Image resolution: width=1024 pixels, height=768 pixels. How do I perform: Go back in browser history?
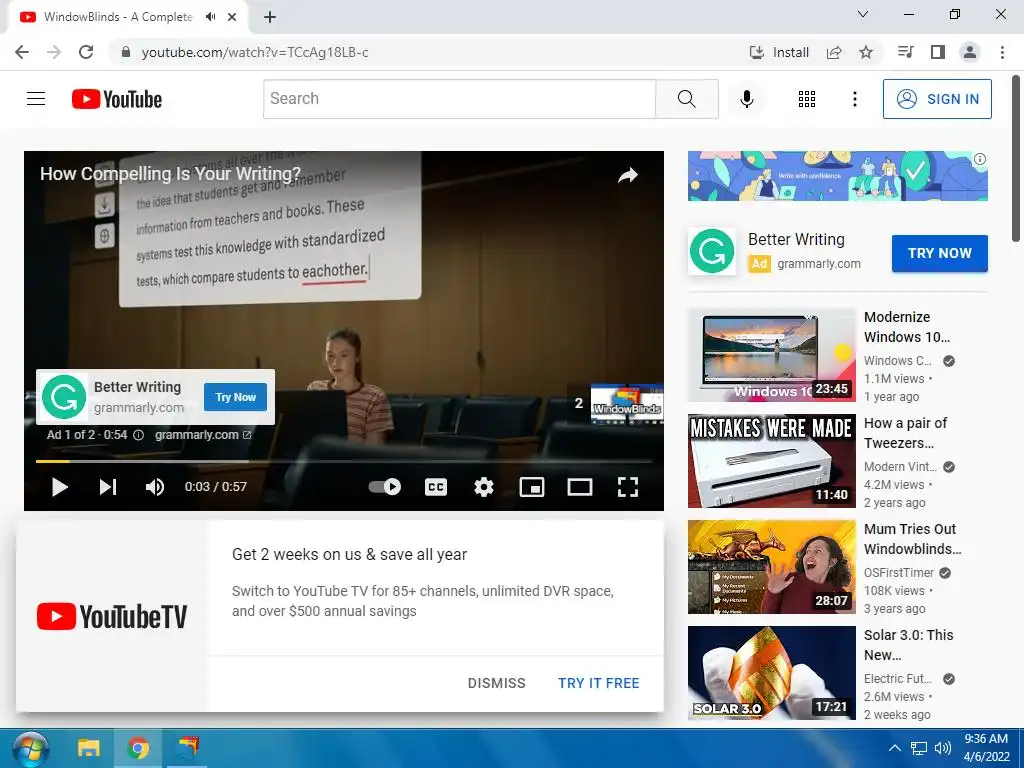click(x=22, y=52)
